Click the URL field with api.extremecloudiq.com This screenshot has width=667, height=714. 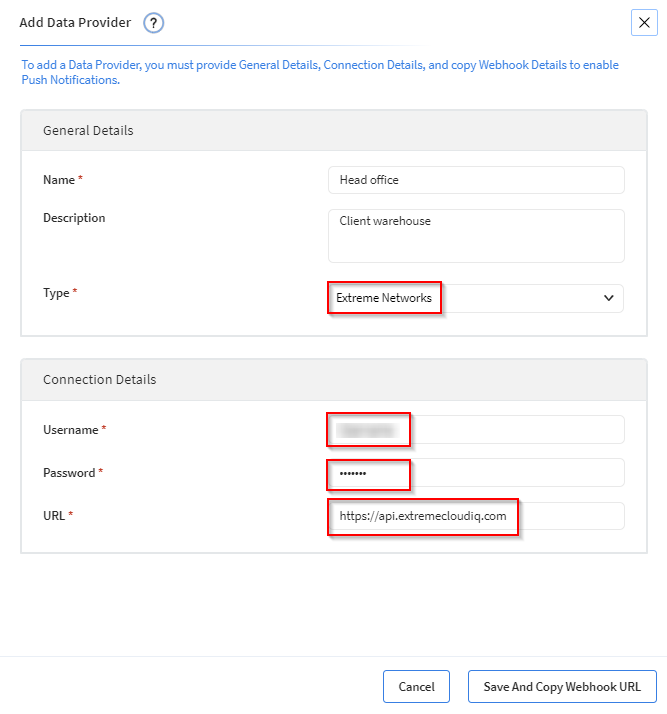coord(476,516)
